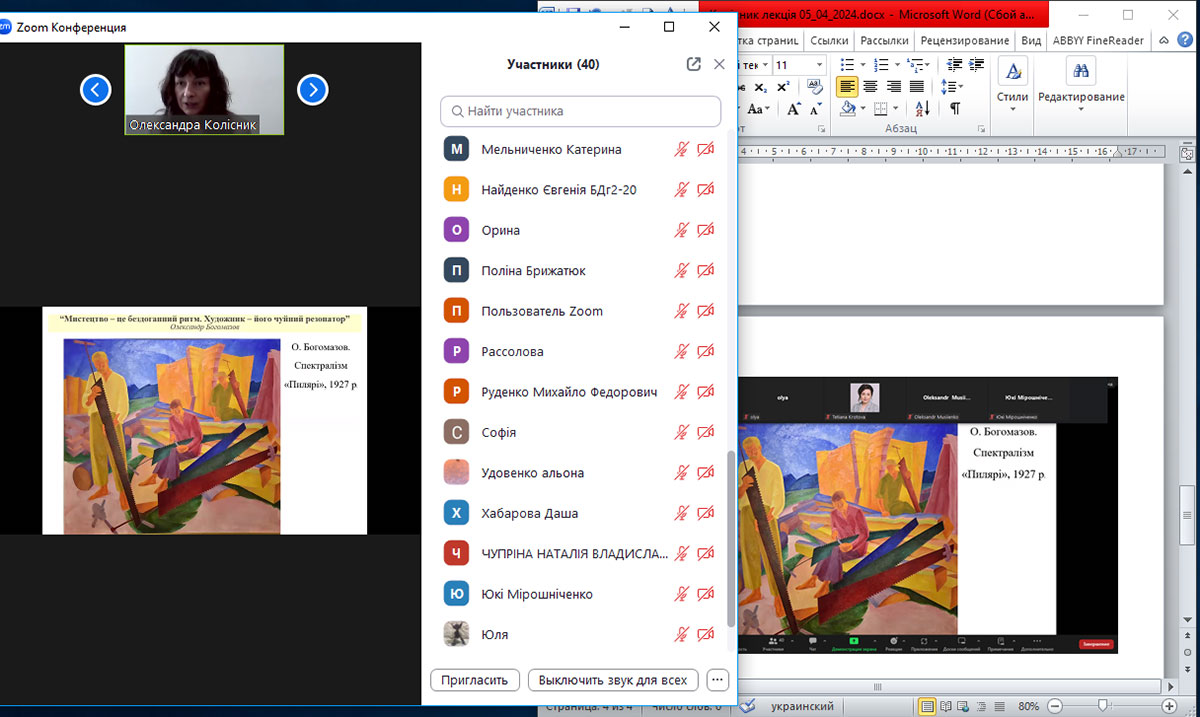
Task: Close the Участники panel
Action: click(719, 64)
